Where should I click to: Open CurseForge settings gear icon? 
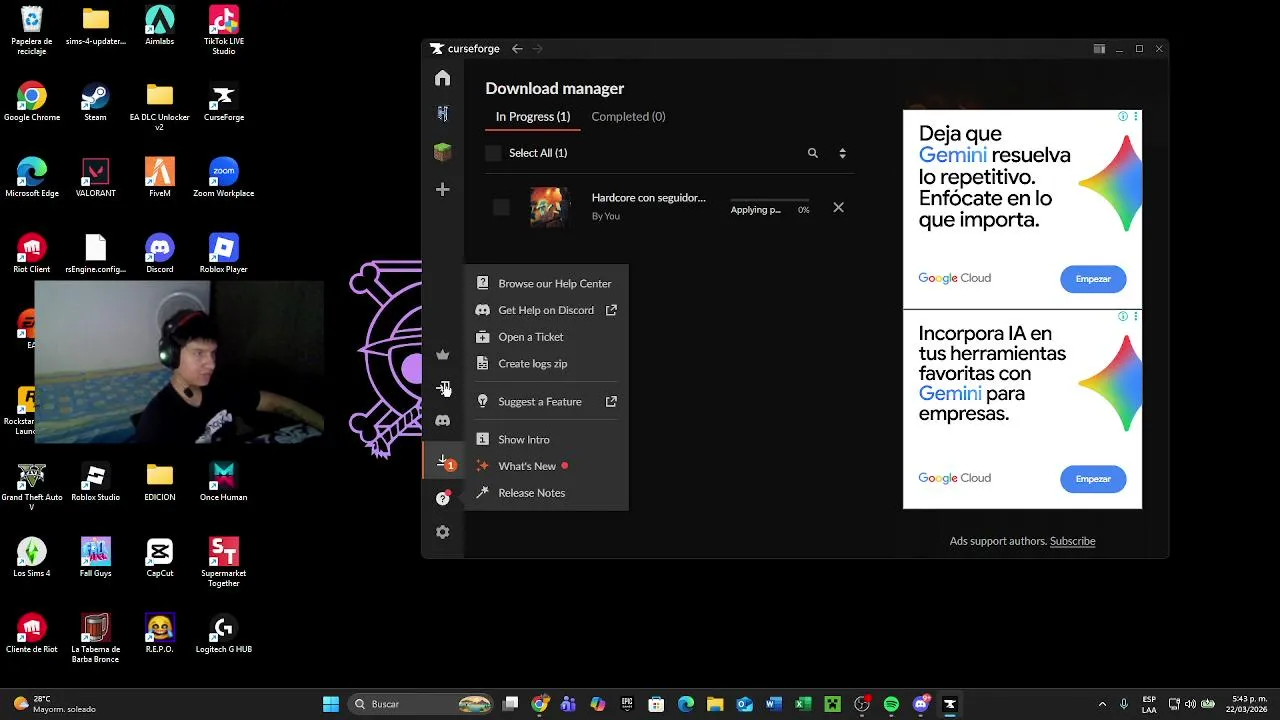pyautogui.click(x=443, y=532)
